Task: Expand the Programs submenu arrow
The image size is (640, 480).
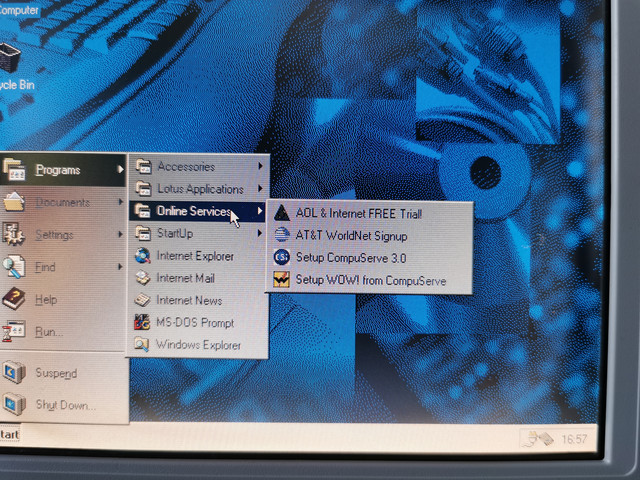Action: click(120, 169)
